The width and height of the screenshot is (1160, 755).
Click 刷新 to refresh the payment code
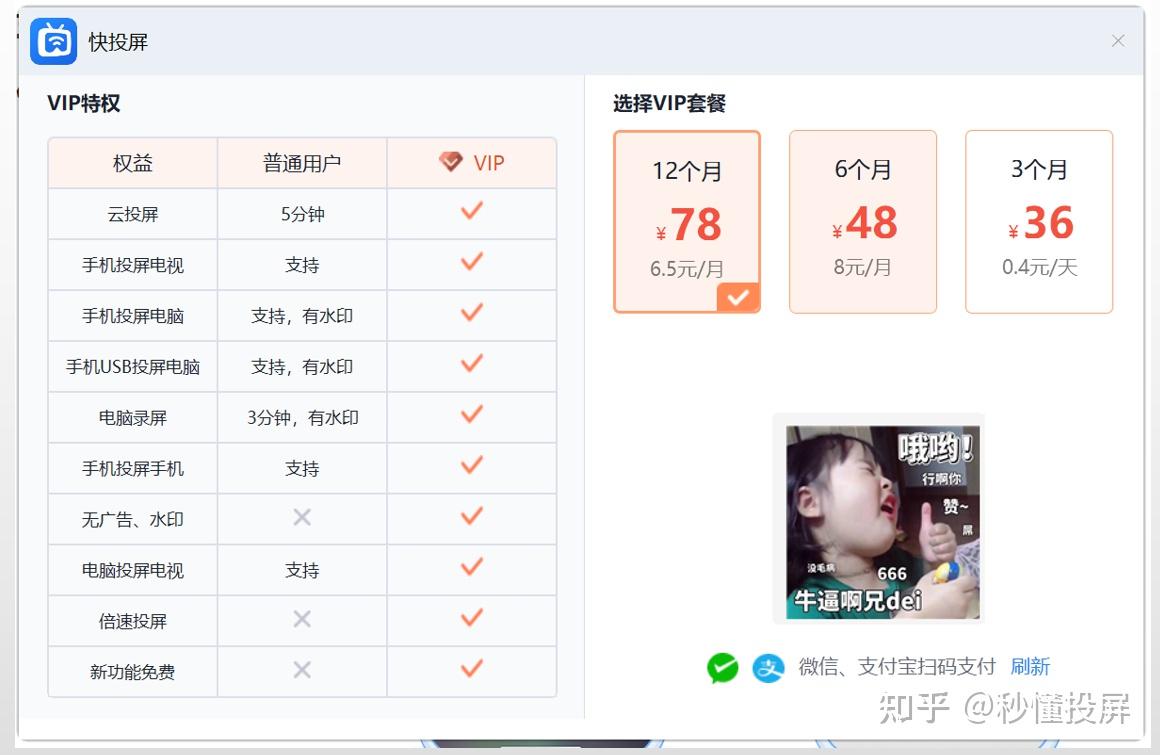(1030, 667)
